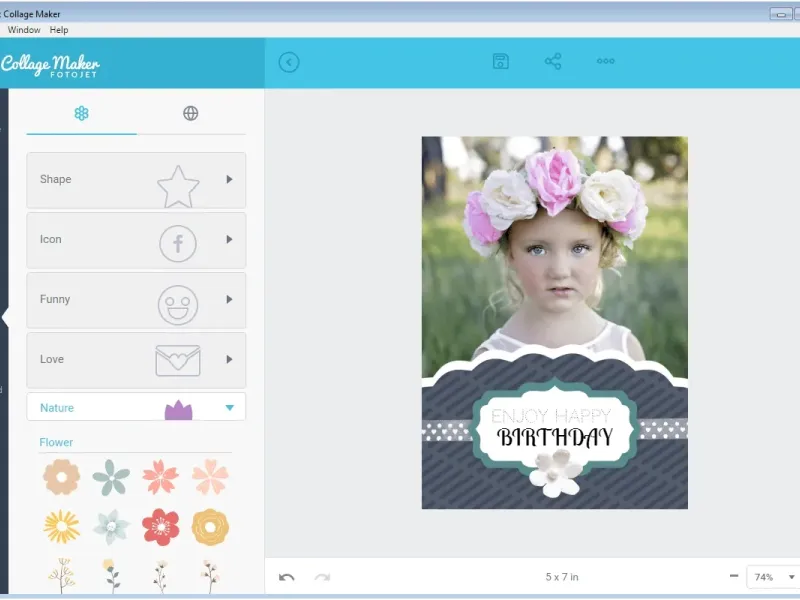The image size is (800, 600).
Task: Click the Nature category label
Action: tap(57, 408)
